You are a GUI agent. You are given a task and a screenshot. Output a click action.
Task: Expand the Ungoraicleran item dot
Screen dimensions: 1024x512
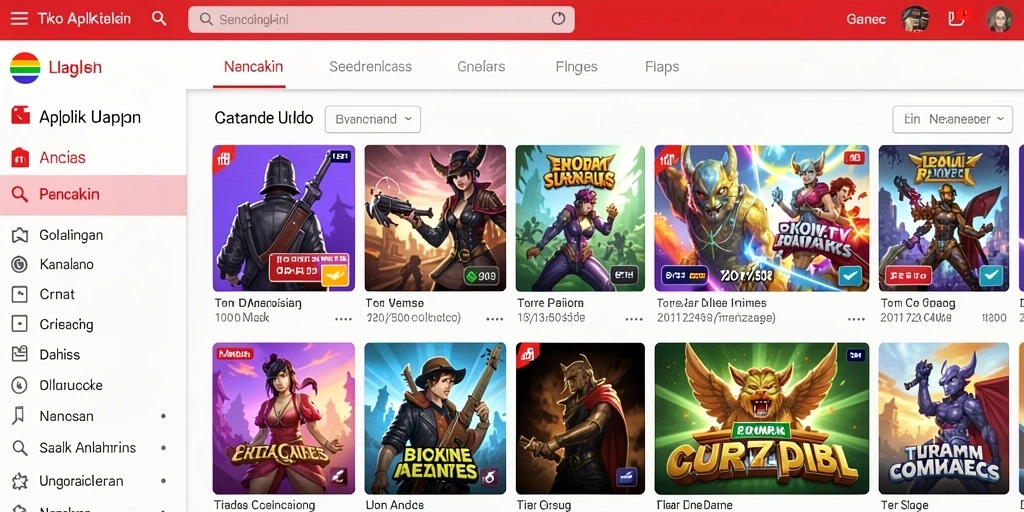(x=163, y=481)
